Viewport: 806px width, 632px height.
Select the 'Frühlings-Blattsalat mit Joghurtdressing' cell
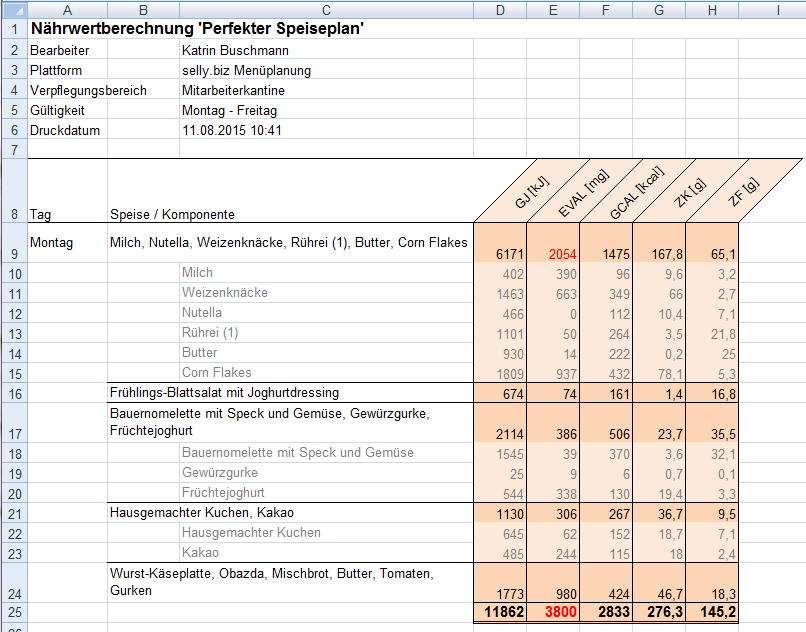[x=224, y=392]
